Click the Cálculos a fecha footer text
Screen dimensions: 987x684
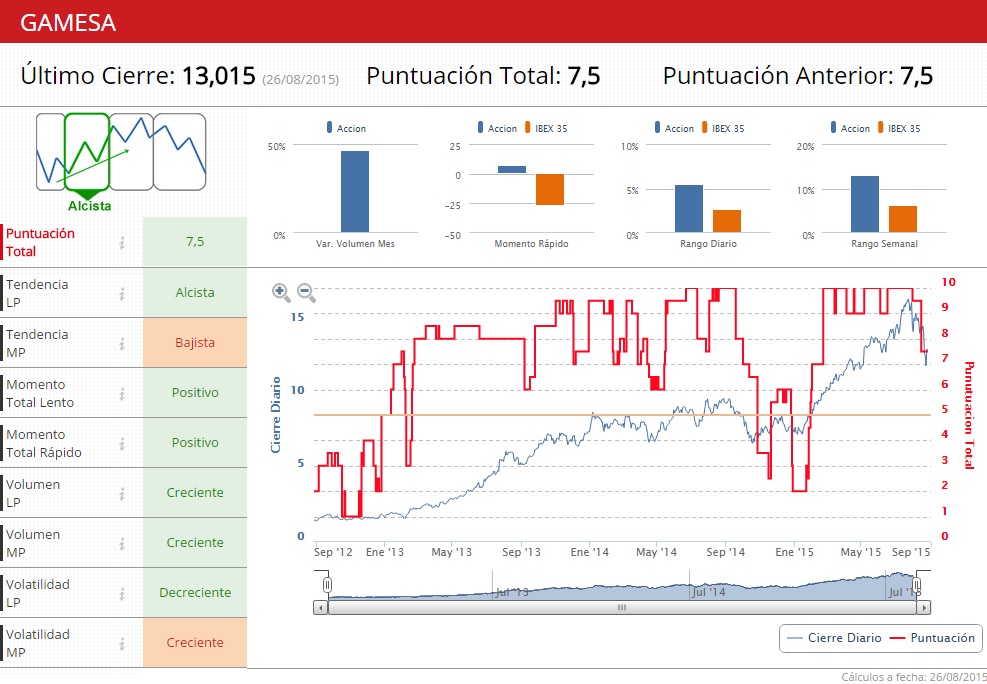click(x=913, y=677)
